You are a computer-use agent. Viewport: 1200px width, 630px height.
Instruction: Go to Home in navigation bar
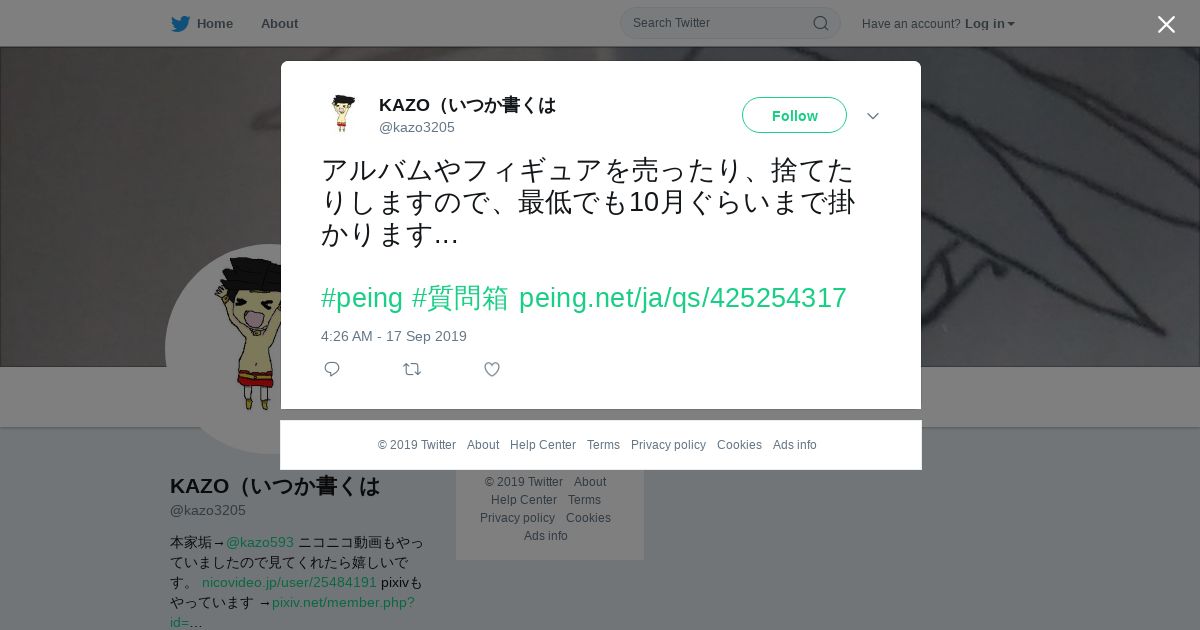click(215, 24)
